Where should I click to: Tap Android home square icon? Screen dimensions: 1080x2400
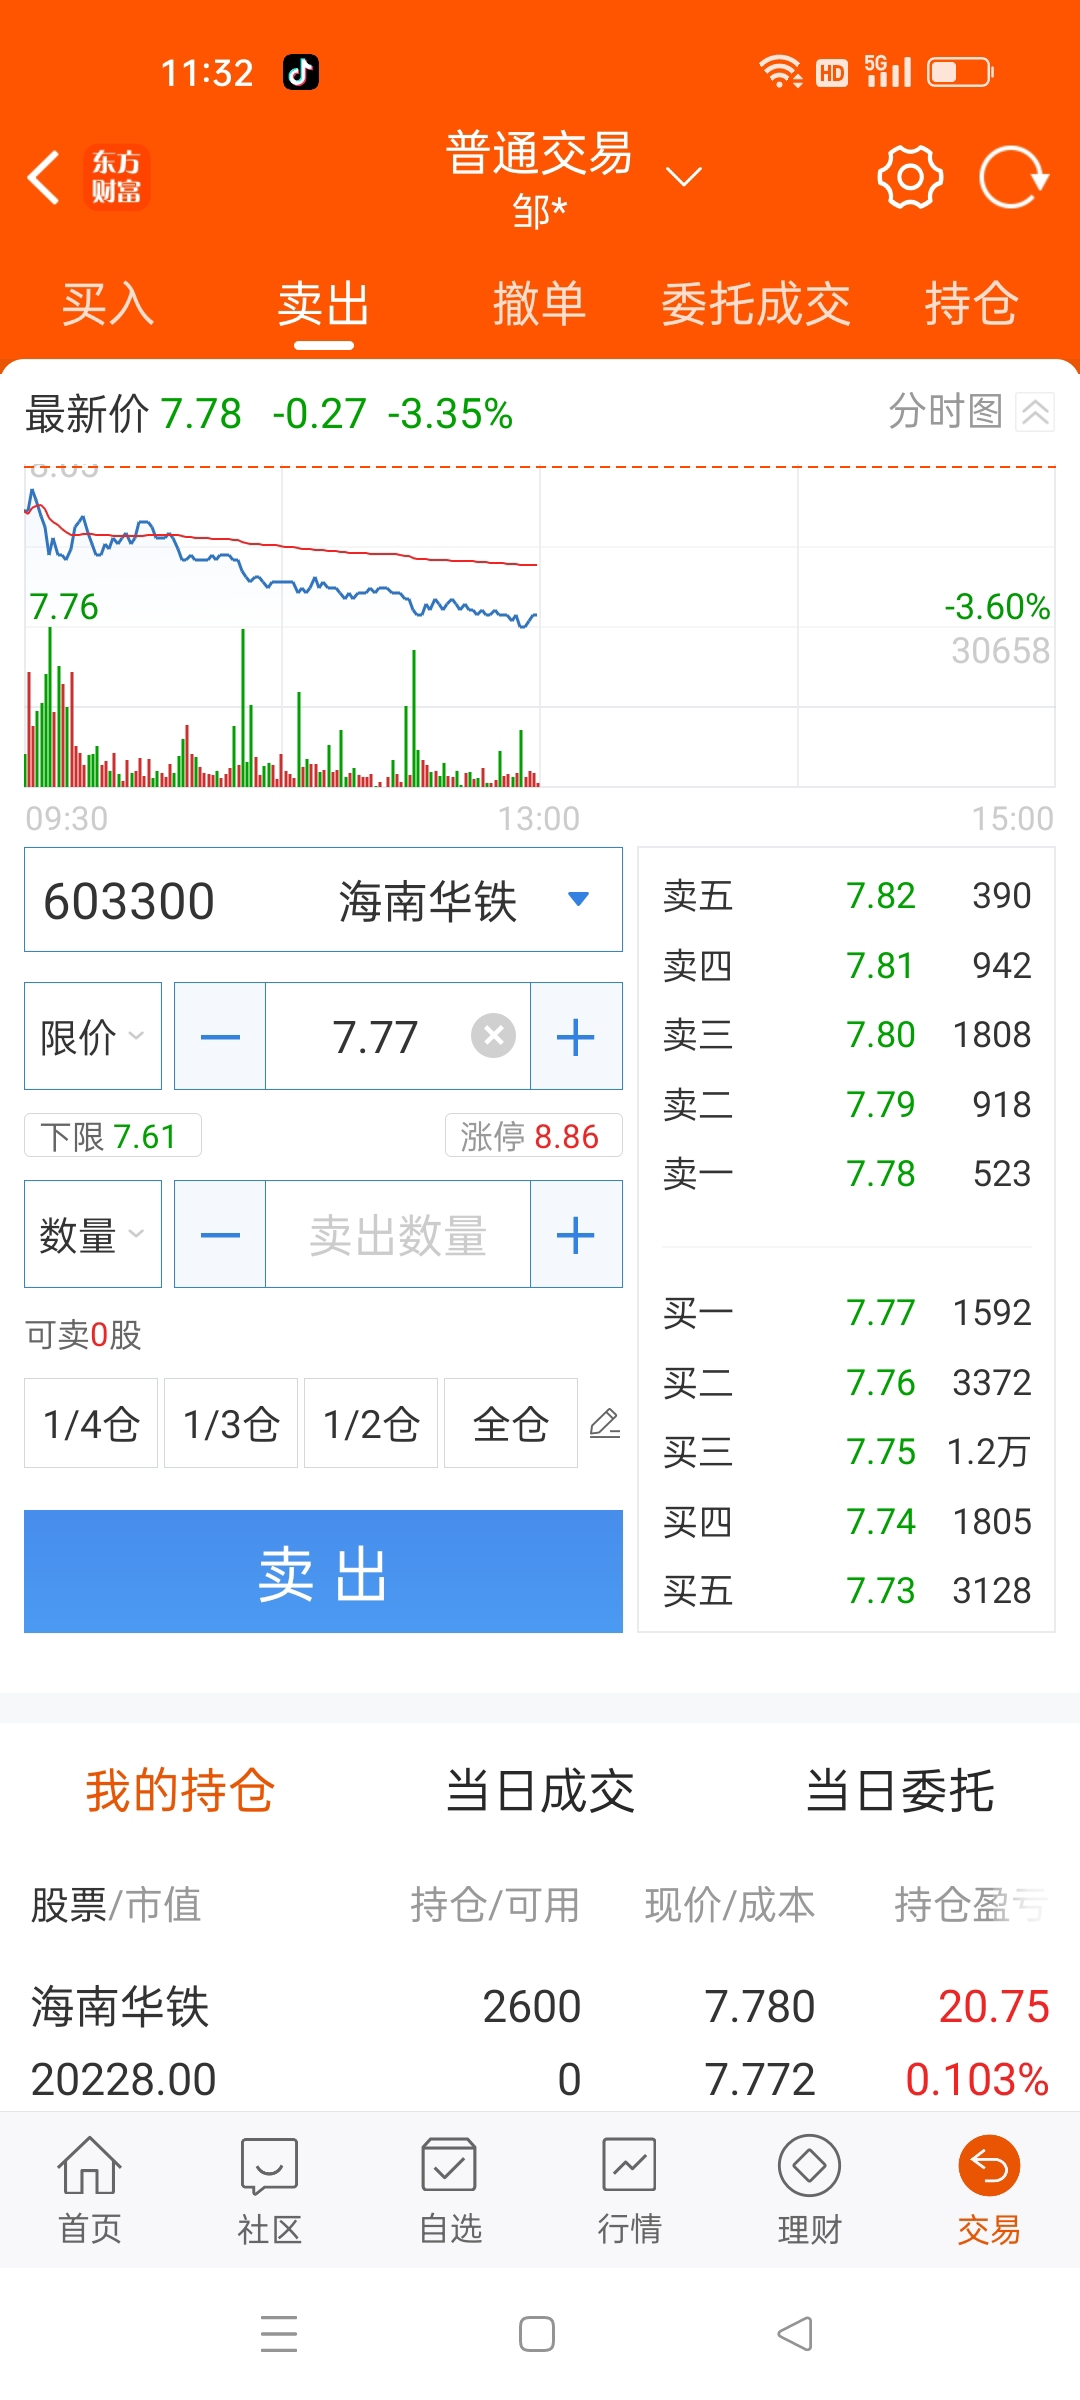pos(537,2334)
